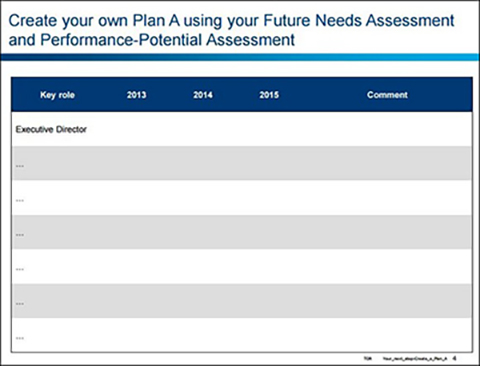This screenshot has width=480, height=366.
Task: Click the slide title text
Action: pos(231,30)
